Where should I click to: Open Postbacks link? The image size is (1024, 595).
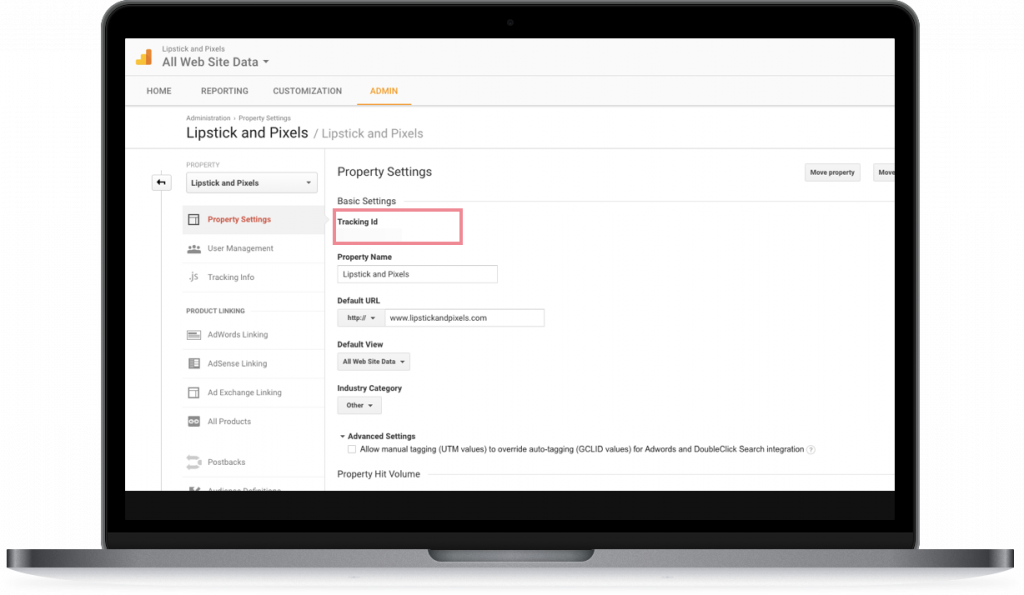(227, 462)
